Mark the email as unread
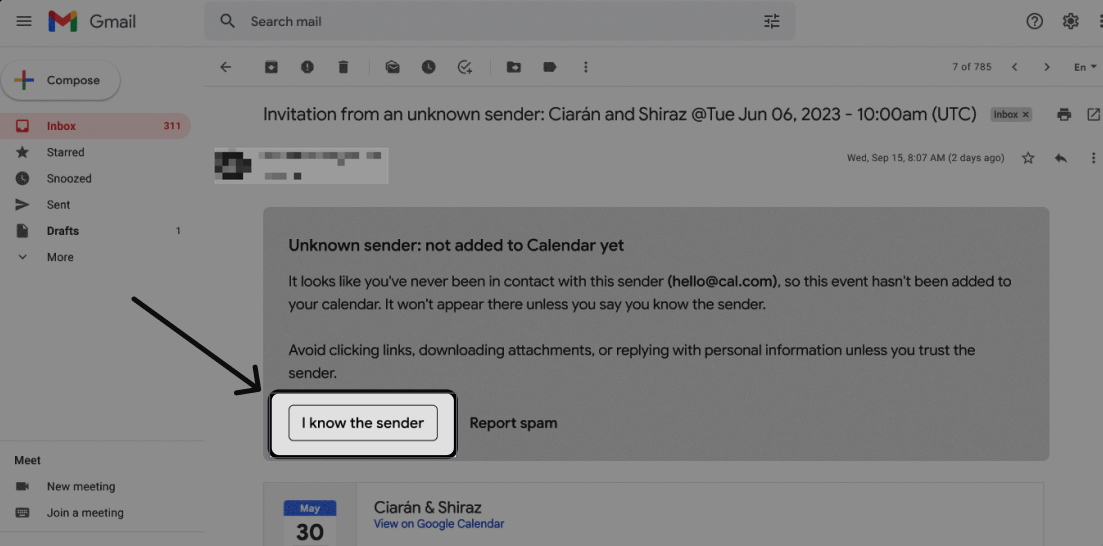 pyautogui.click(x=393, y=67)
